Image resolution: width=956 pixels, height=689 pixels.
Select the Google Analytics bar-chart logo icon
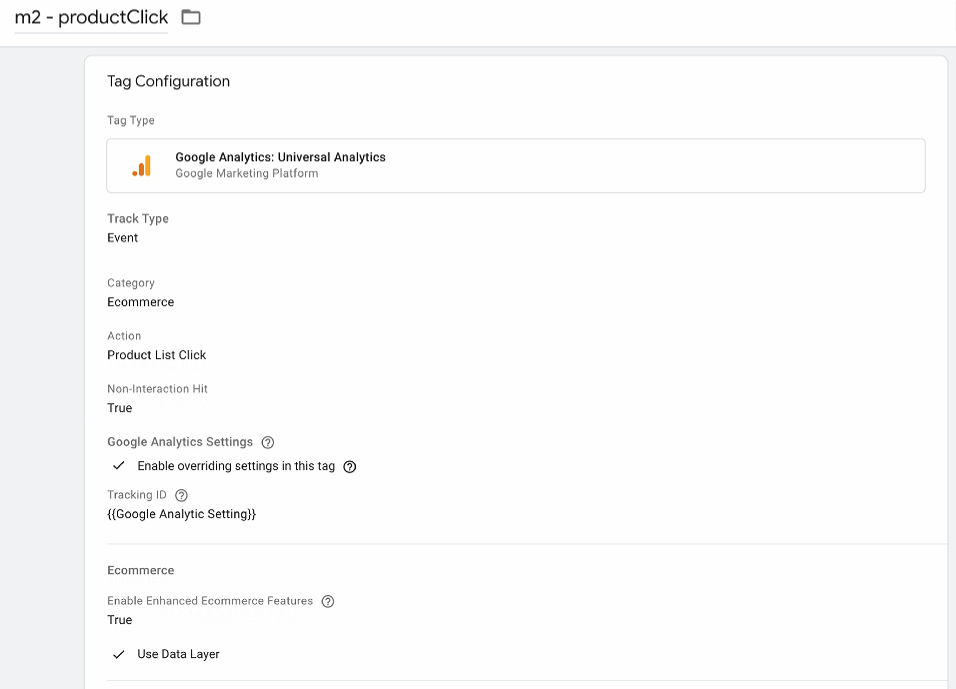[141, 165]
